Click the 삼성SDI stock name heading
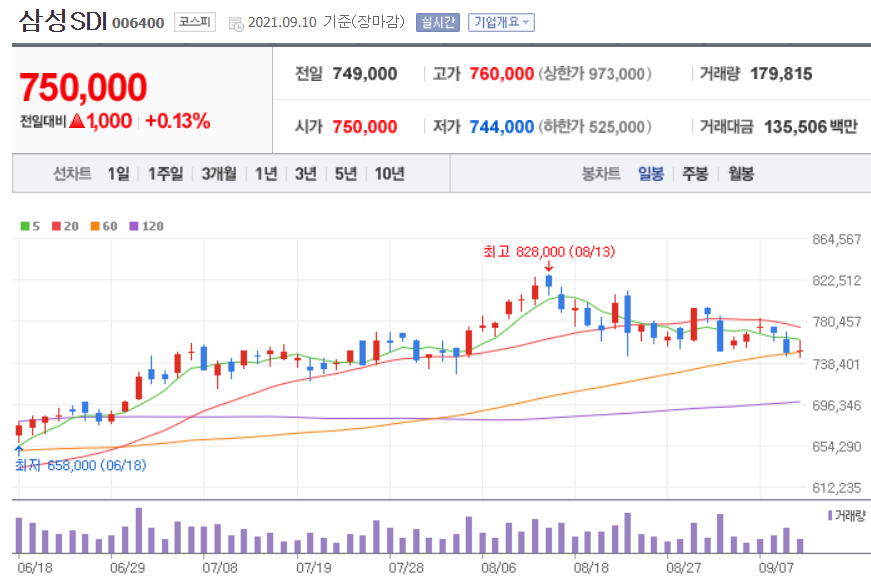The image size is (871, 579). coord(63,21)
